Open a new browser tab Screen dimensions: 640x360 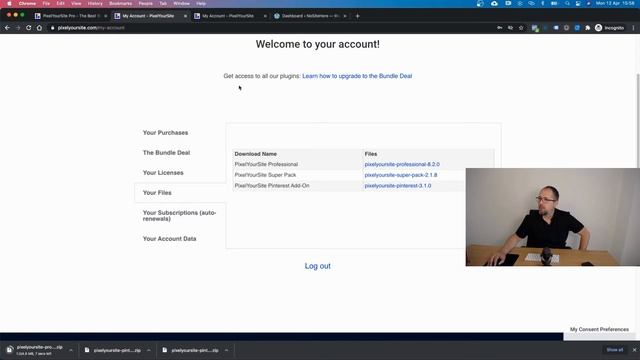358,16
